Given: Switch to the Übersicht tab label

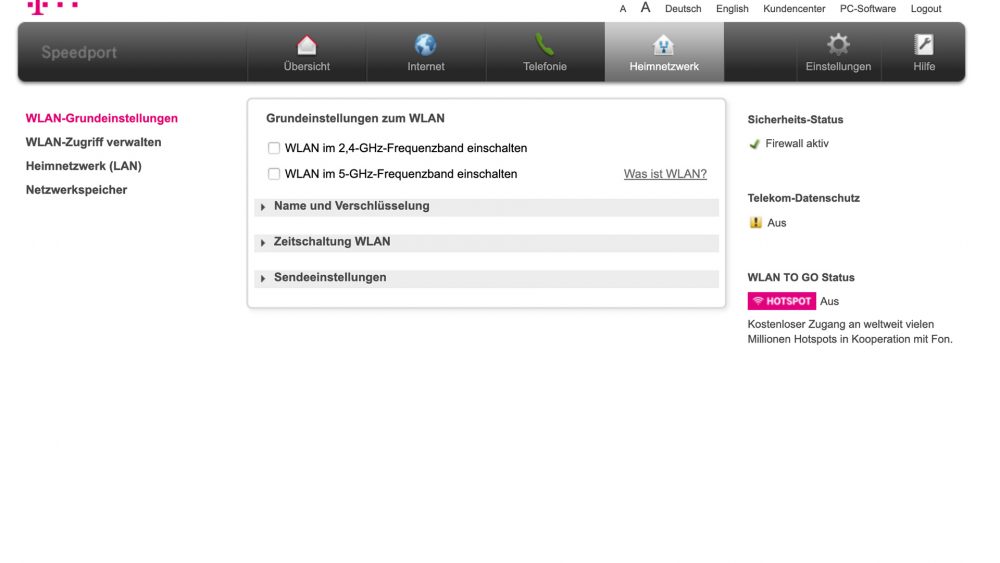Looking at the screenshot, I should pos(307,66).
